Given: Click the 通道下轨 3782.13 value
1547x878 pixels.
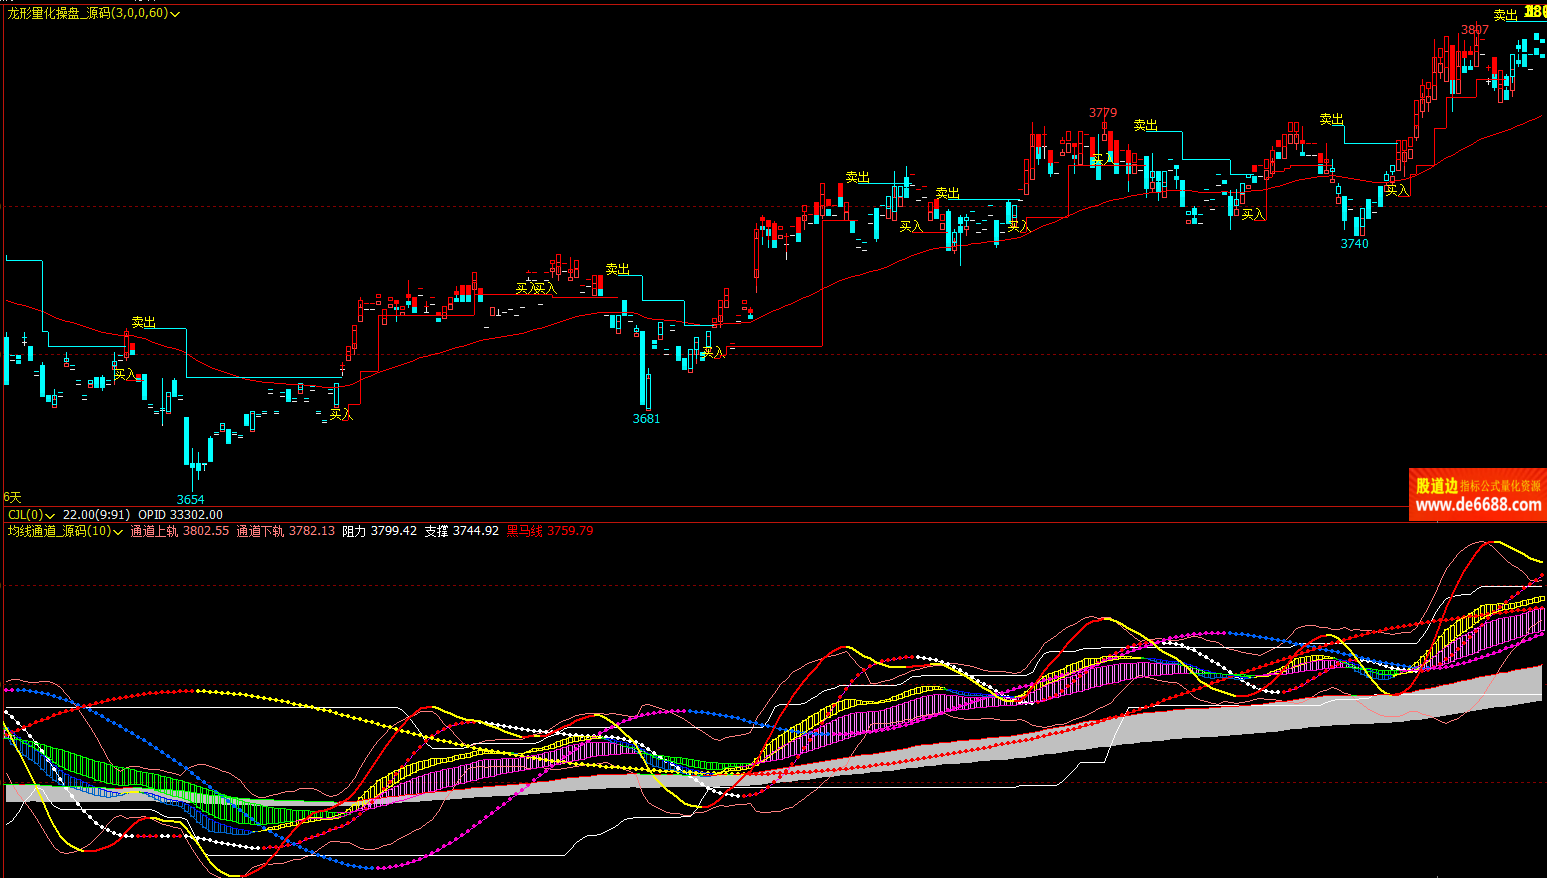Looking at the screenshot, I should 285,531.
